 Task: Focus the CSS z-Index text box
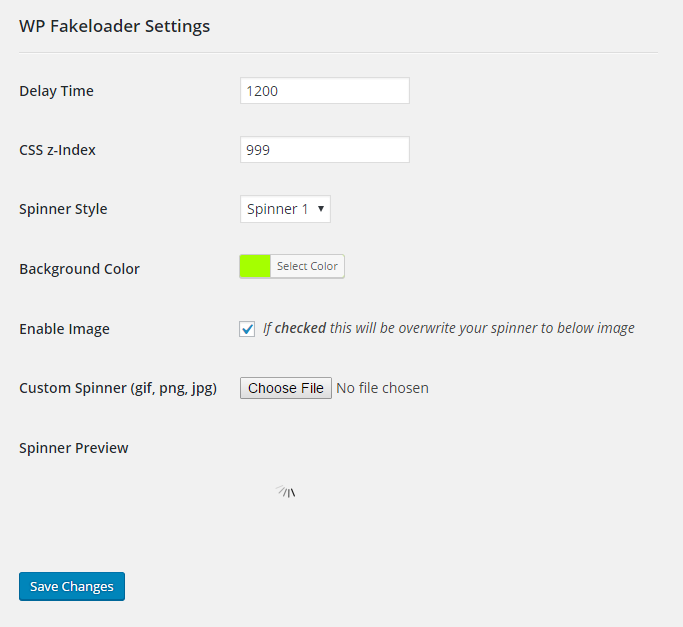325,150
